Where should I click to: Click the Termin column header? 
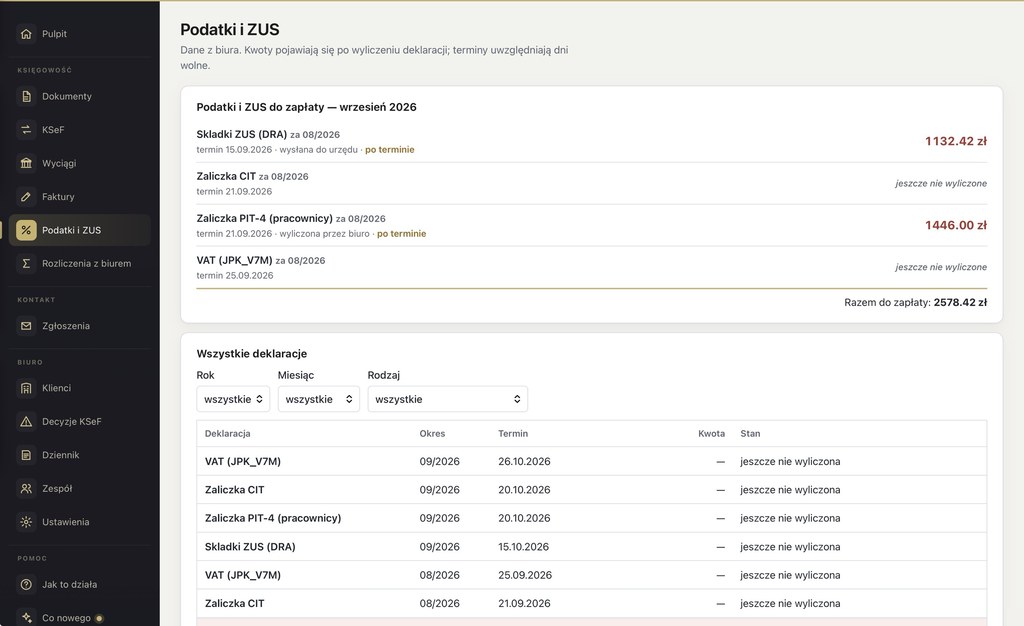[513, 433]
